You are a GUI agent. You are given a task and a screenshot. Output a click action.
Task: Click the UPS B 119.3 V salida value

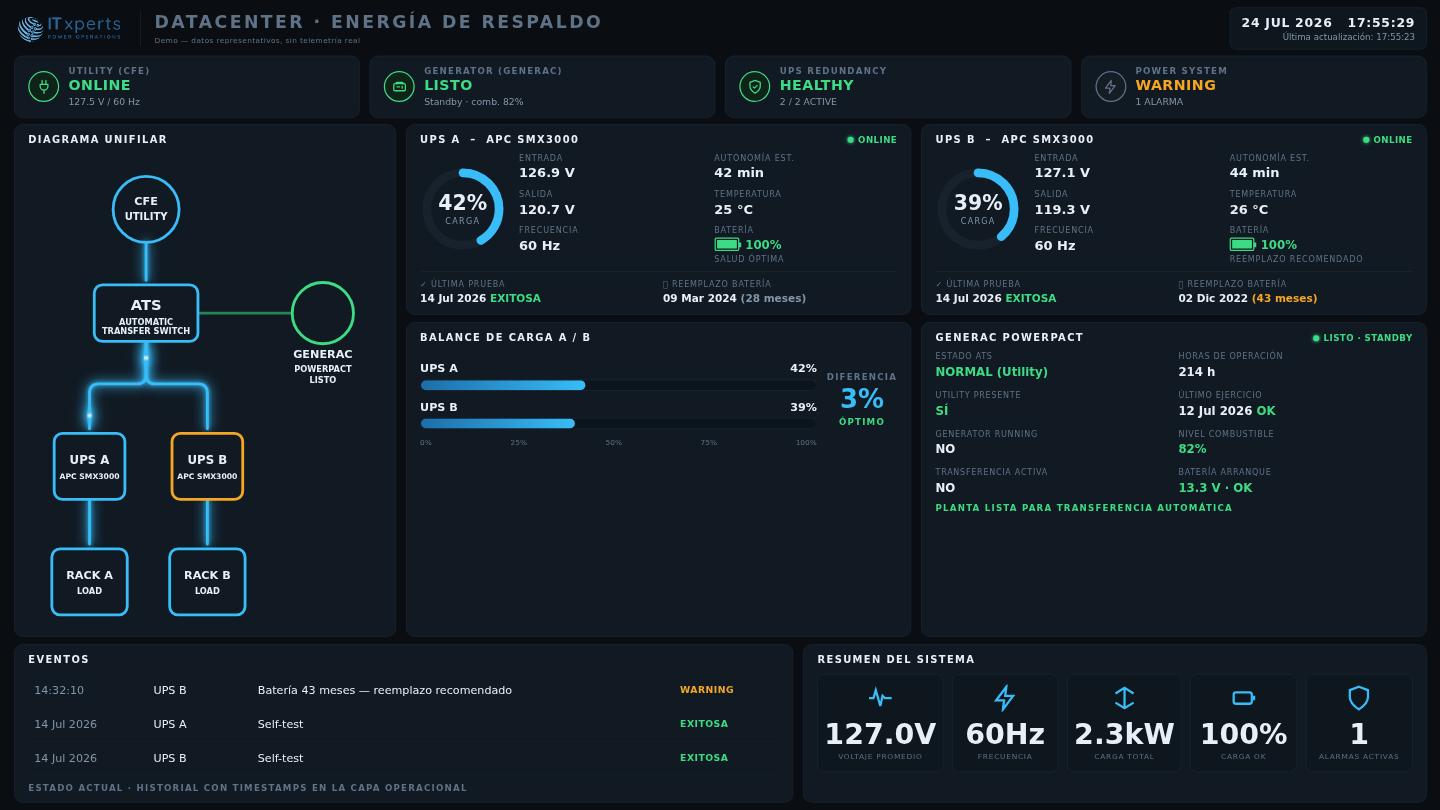point(1062,210)
